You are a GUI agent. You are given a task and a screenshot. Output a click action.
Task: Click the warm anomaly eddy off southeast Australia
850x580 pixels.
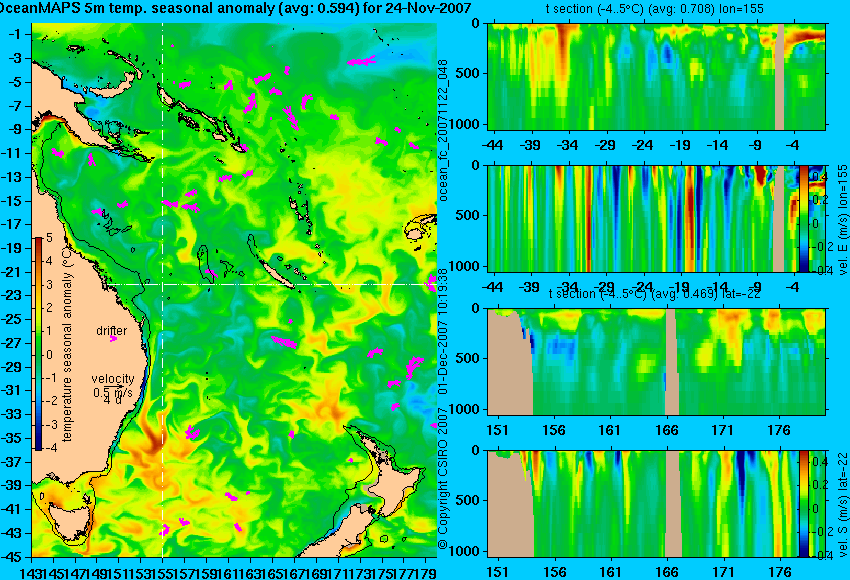pos(153,441)
